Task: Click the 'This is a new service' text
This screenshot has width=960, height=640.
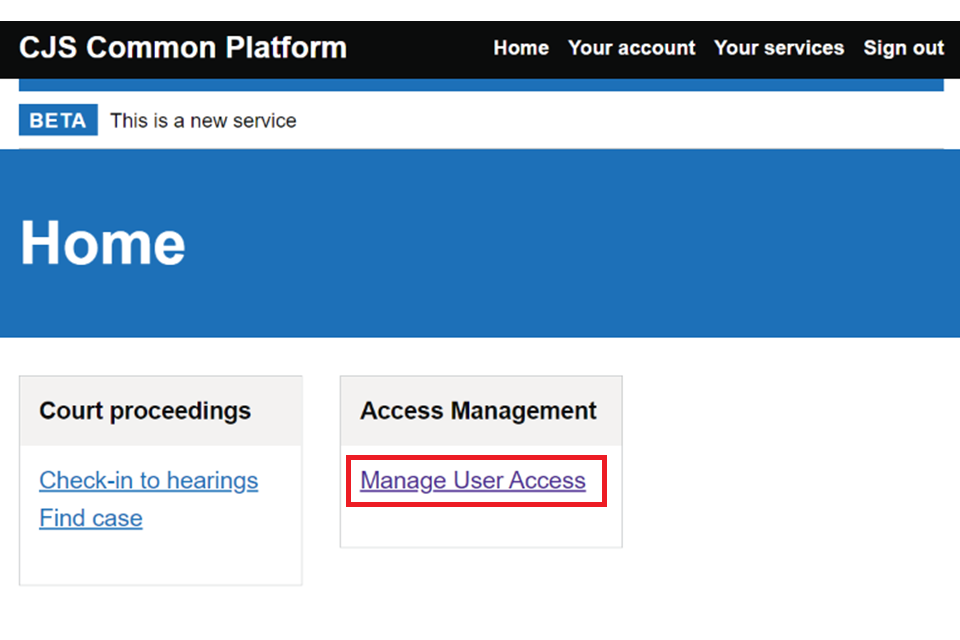Action: (x=203, y=121)
